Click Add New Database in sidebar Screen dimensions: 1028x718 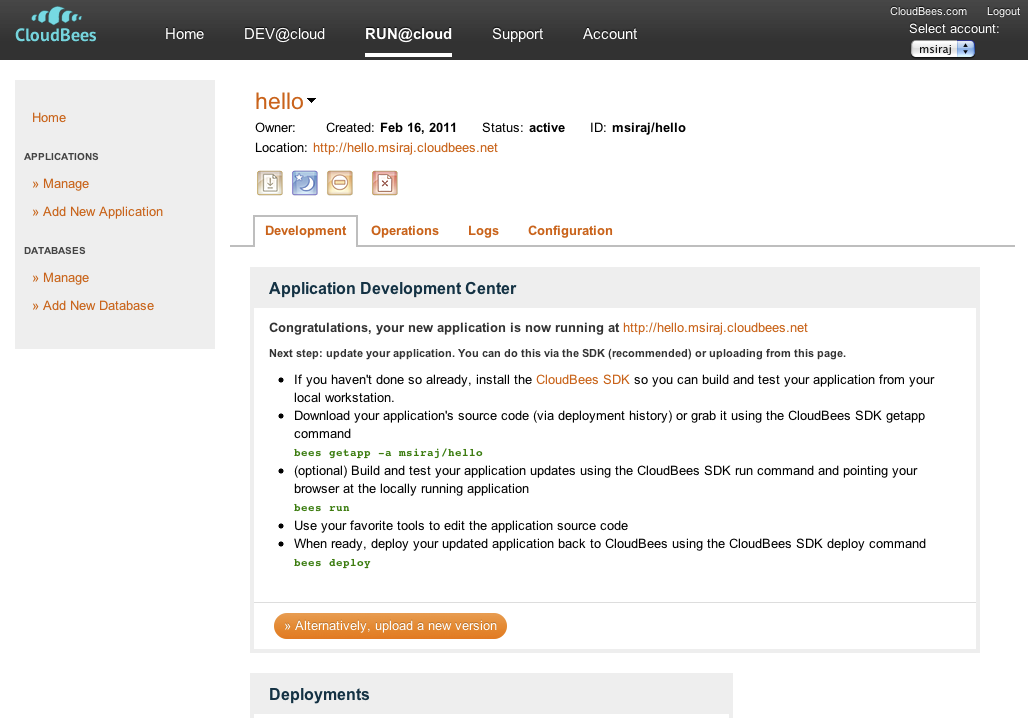pos(98,306)
